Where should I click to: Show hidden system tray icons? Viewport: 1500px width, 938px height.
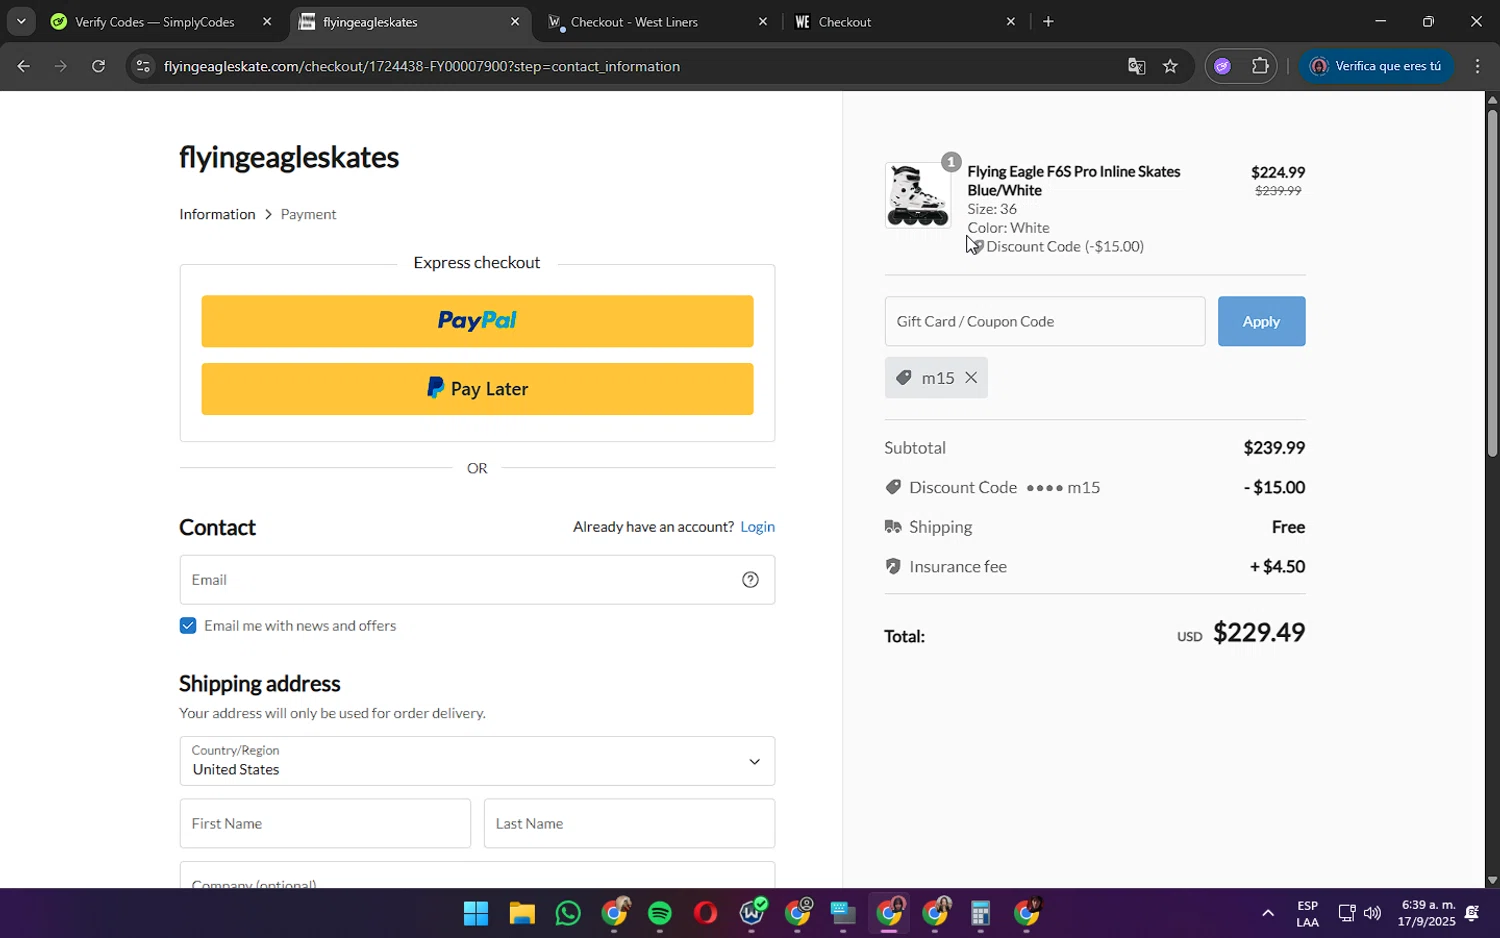point(1267,913)
